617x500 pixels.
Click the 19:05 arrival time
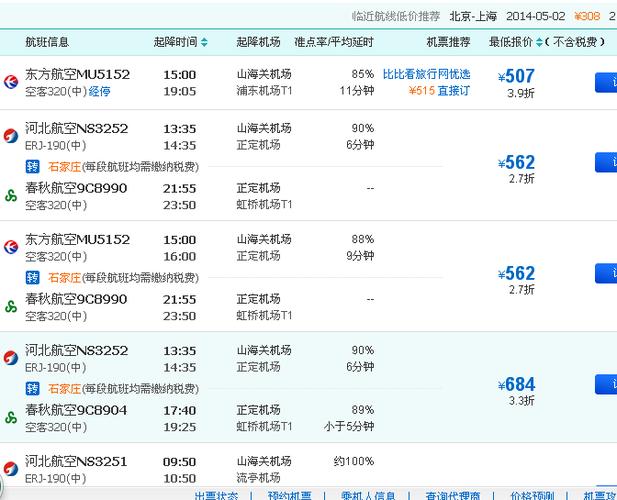[179, 91]
